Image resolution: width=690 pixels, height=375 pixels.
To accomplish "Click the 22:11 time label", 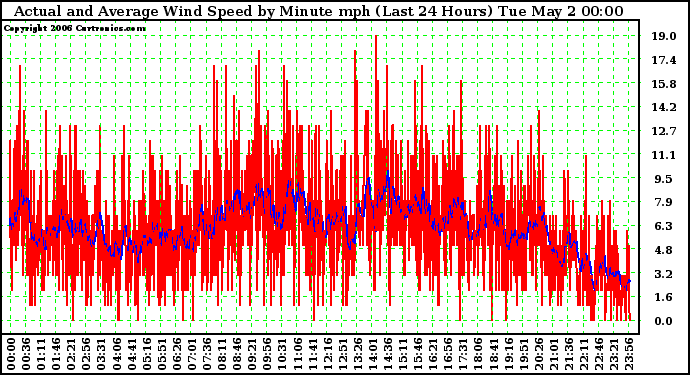I will click(x=584, y=354).
